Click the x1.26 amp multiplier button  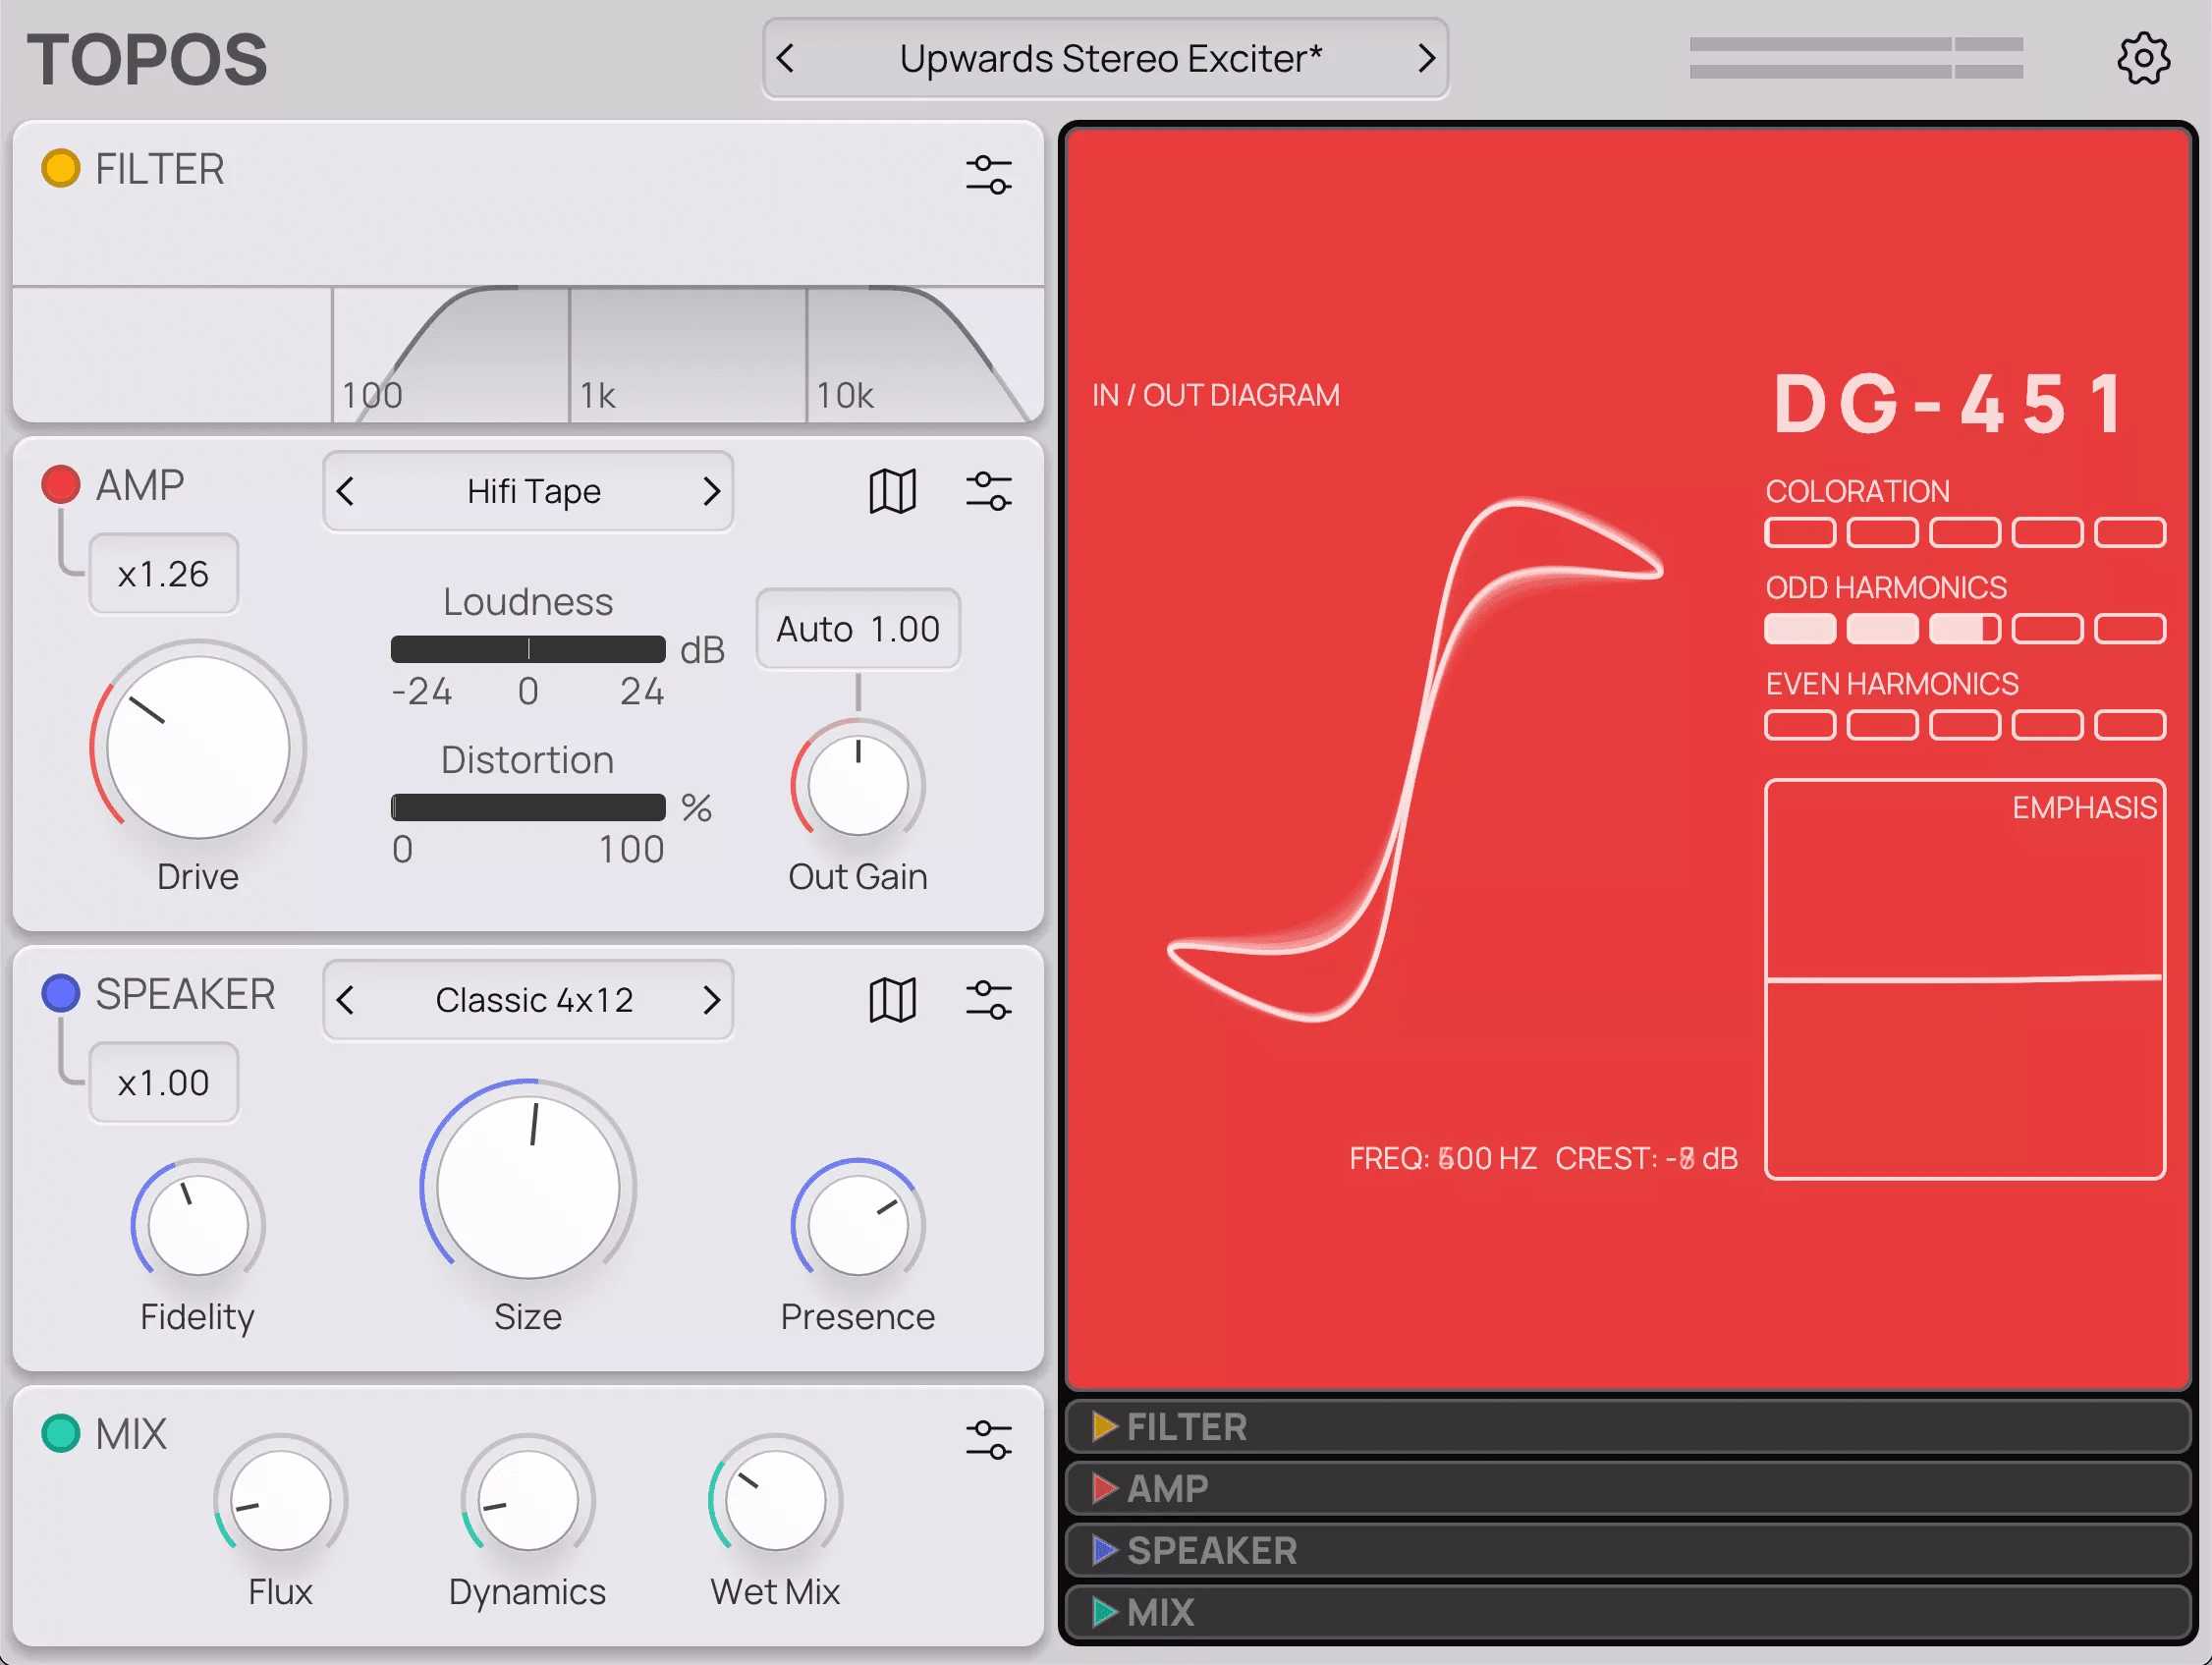tap(163, 572)
